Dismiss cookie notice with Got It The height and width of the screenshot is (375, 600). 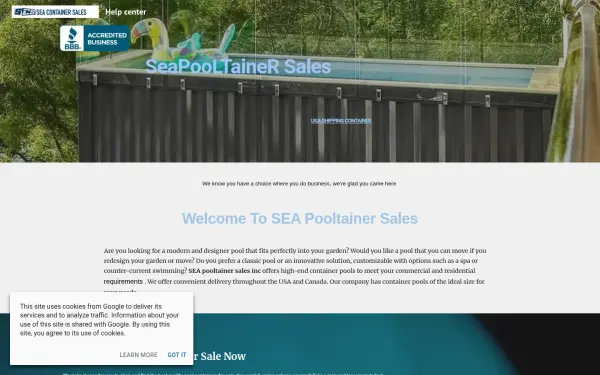177,355
